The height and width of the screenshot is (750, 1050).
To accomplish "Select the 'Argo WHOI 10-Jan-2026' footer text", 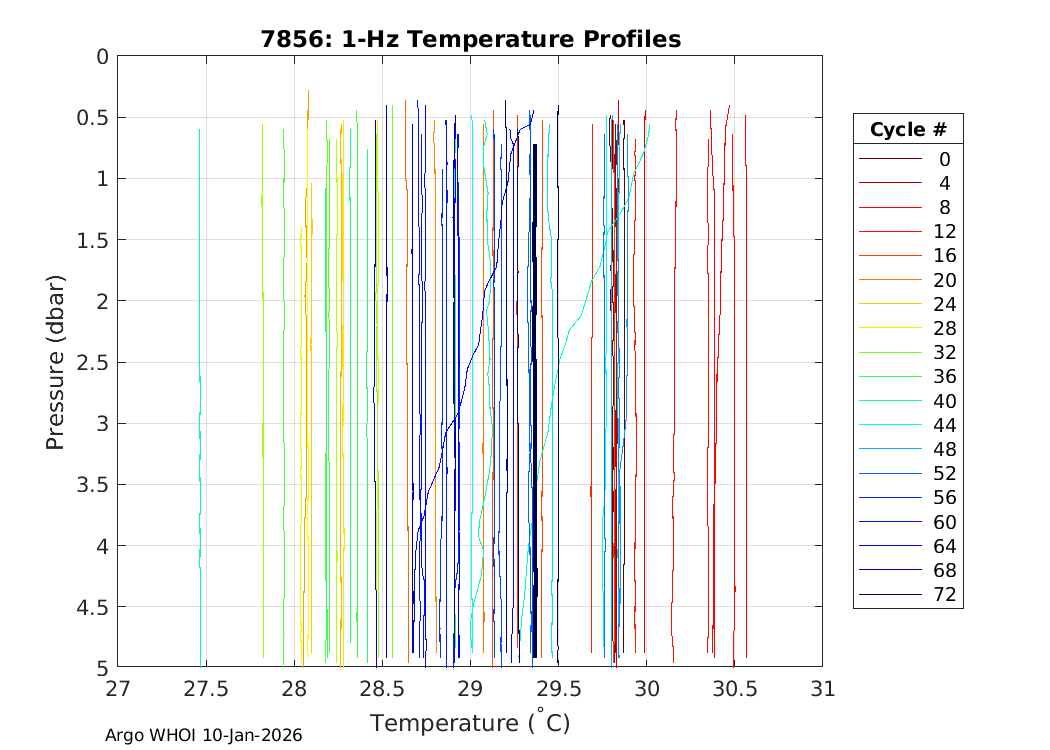I will pos(204,736).
